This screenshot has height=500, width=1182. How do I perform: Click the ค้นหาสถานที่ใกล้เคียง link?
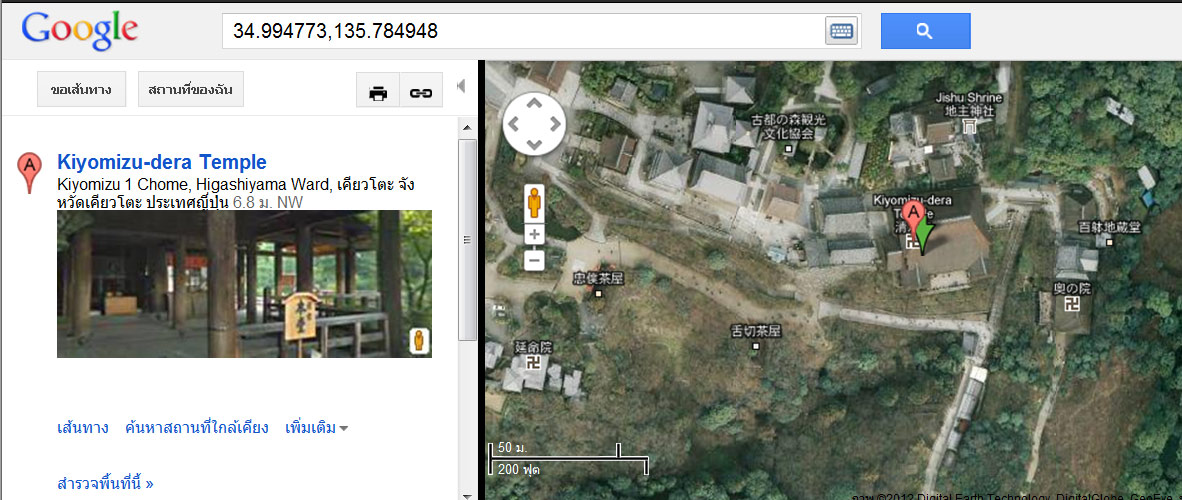click(x=197, y=428)
